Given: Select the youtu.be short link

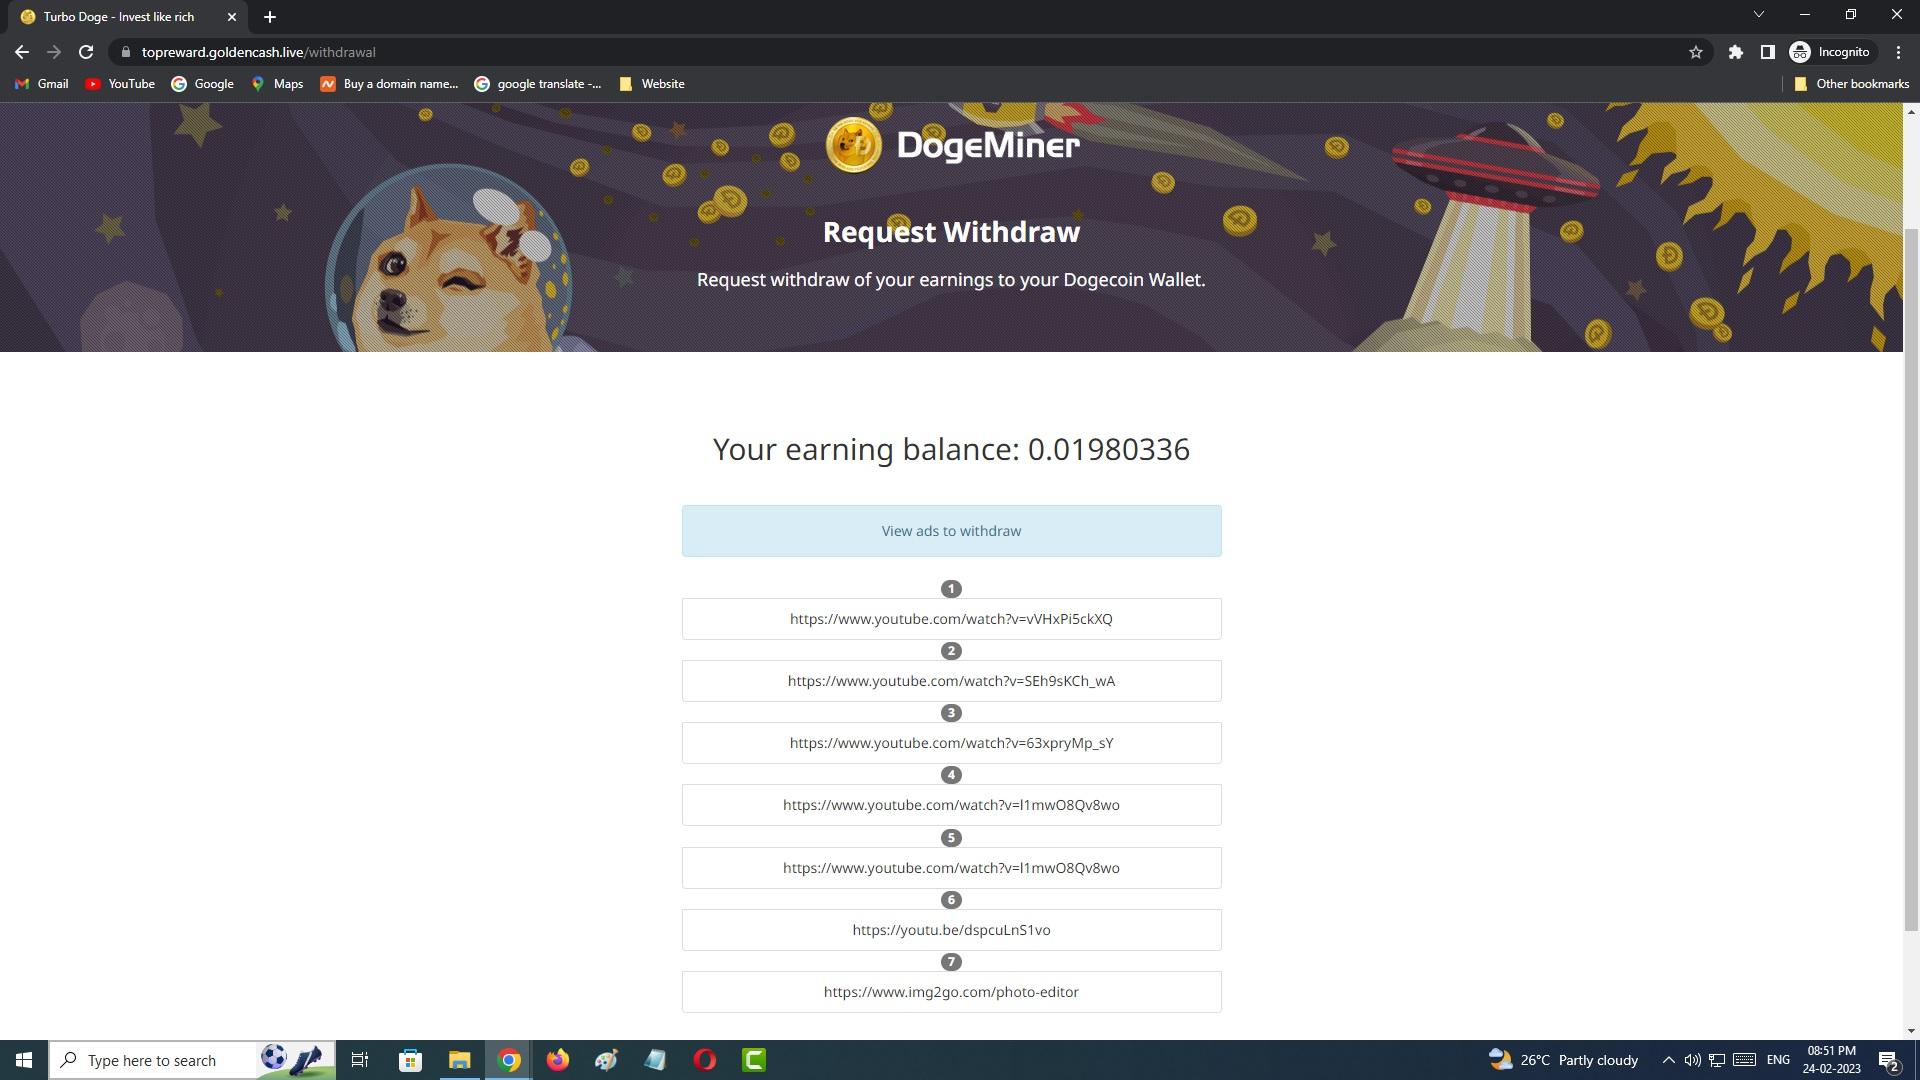Looking at the screenshot, I should [x=951, y=928].
